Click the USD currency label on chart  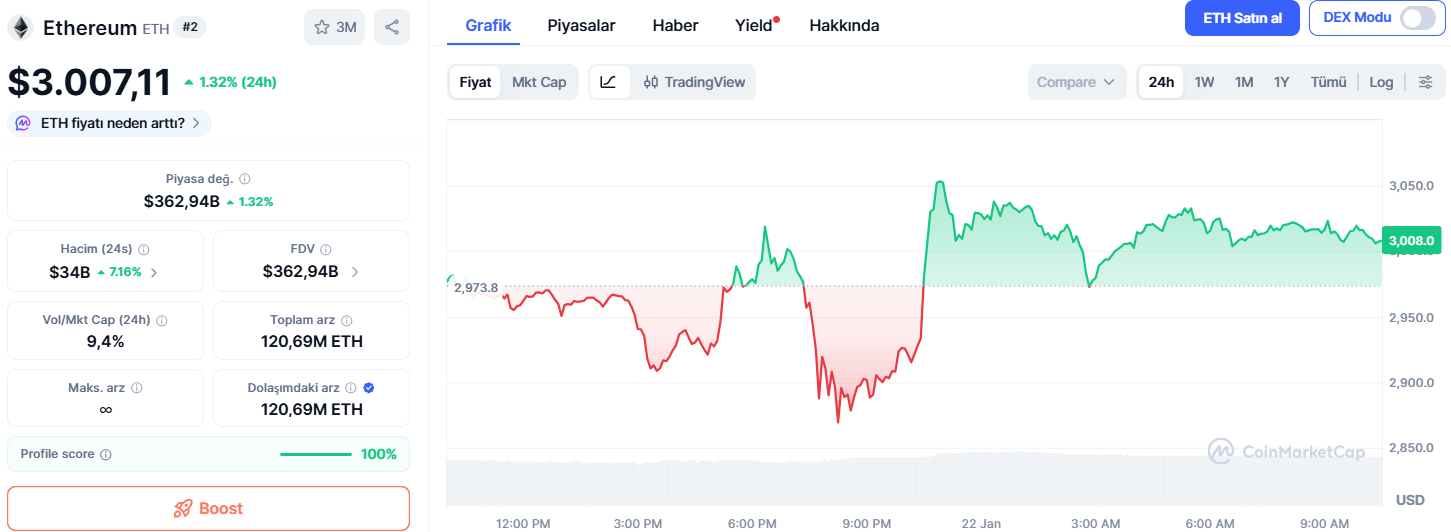click(1410, 499)
